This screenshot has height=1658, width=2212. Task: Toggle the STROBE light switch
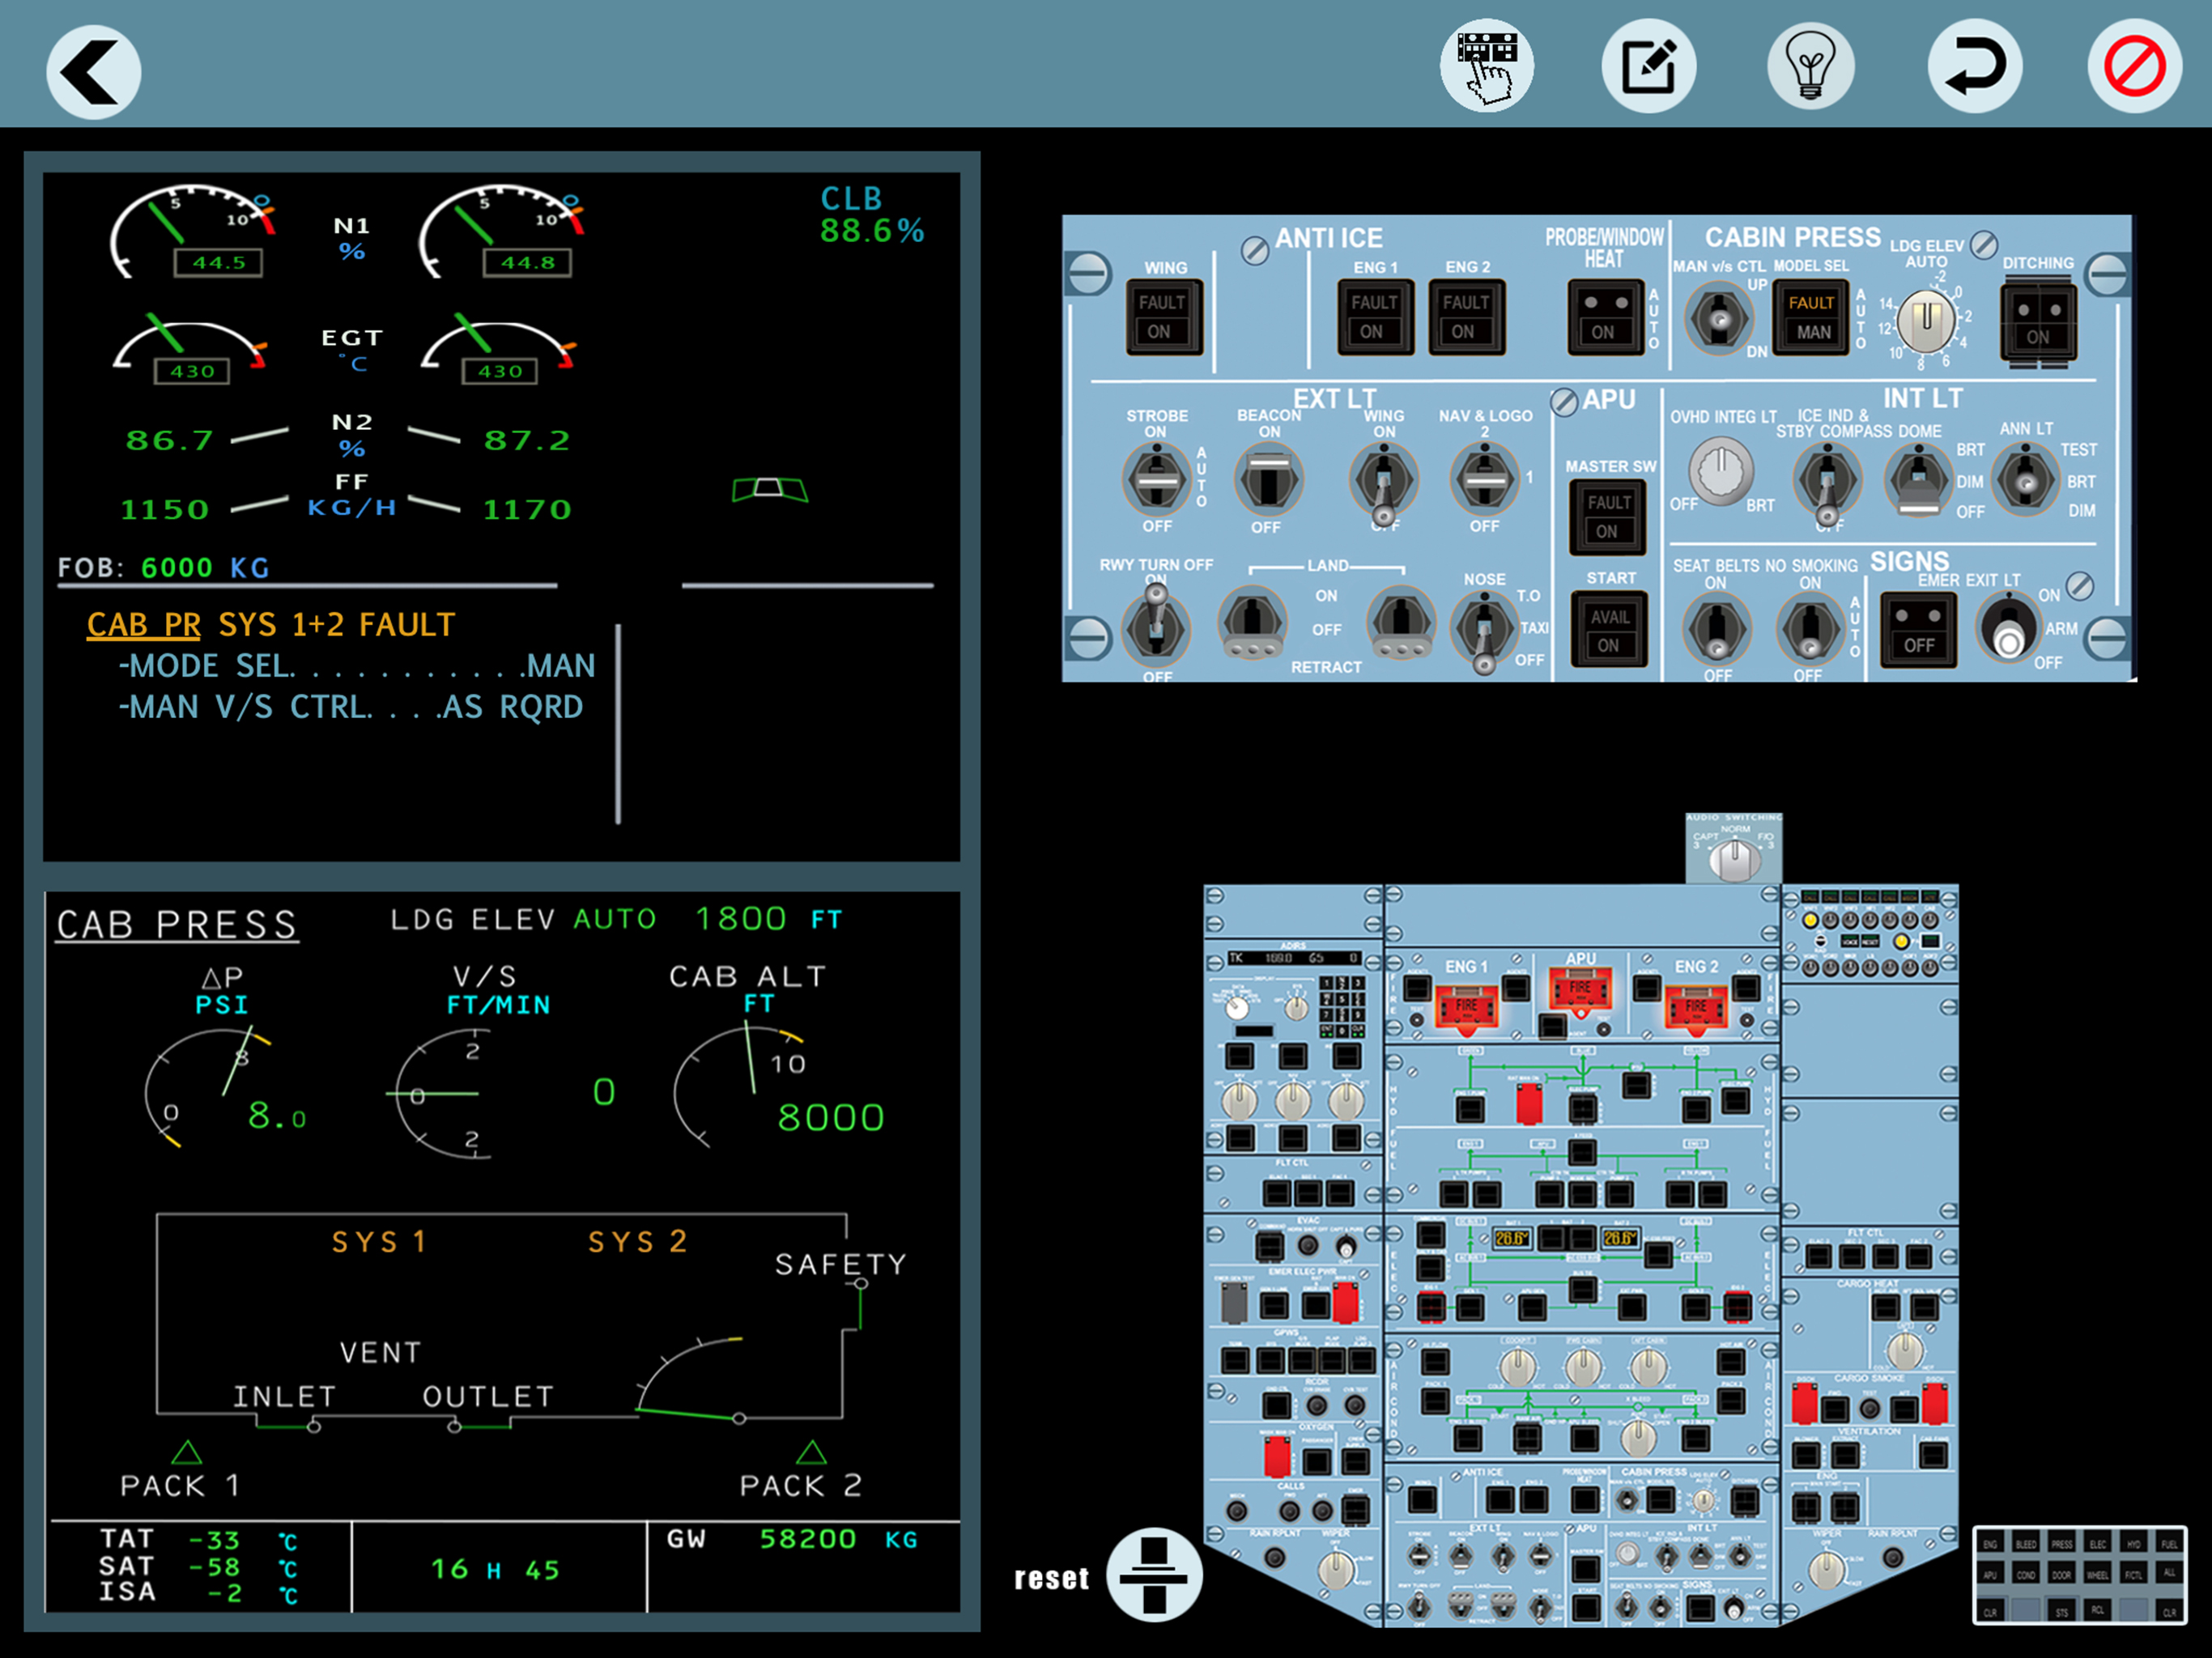(x=1157, y=479)
